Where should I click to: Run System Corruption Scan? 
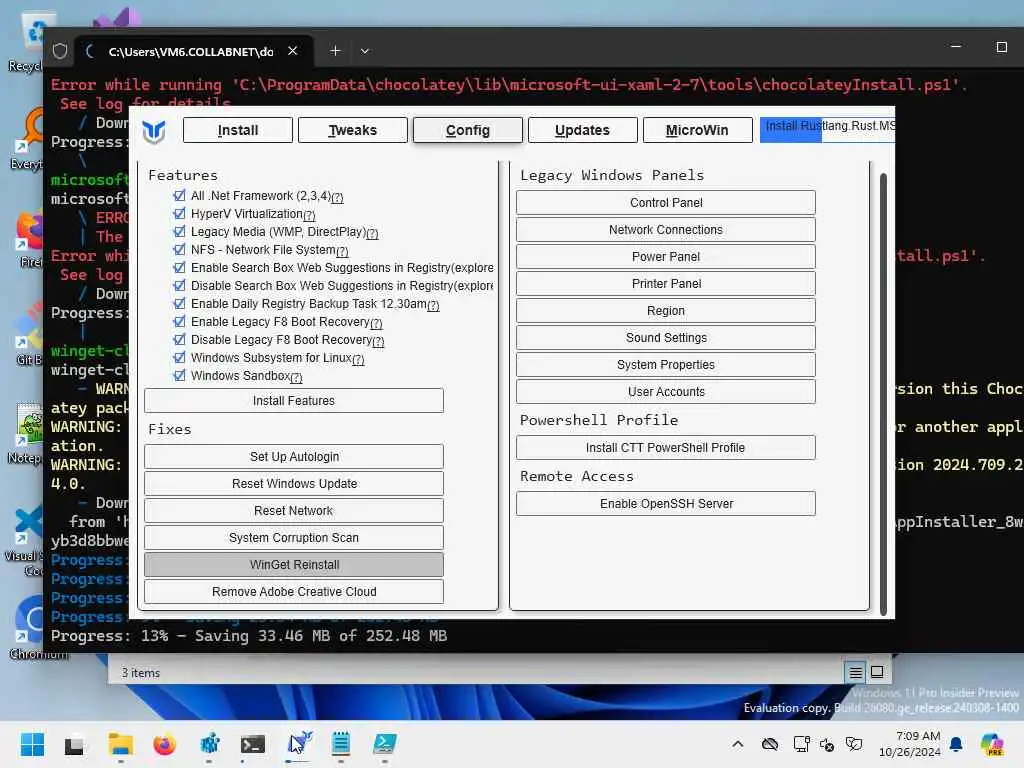[x=294, y=537]
